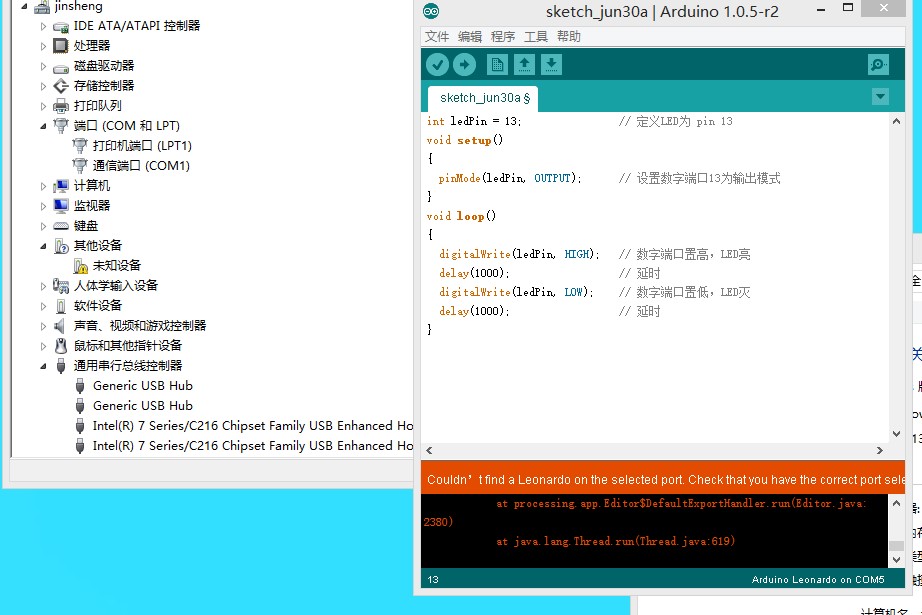Expand the 磁盘驱动器 node
Viewport: 922px width, 615px height.
pyautogui.click(x=43, y=66)
